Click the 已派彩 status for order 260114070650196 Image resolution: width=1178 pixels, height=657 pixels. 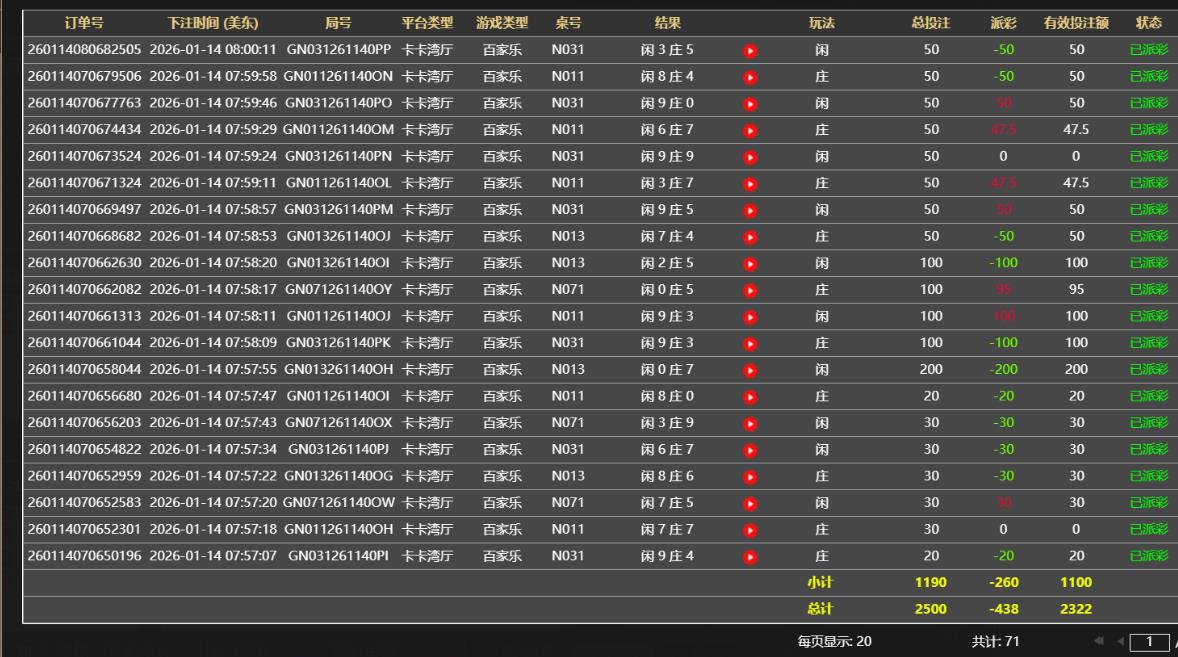1148,556
